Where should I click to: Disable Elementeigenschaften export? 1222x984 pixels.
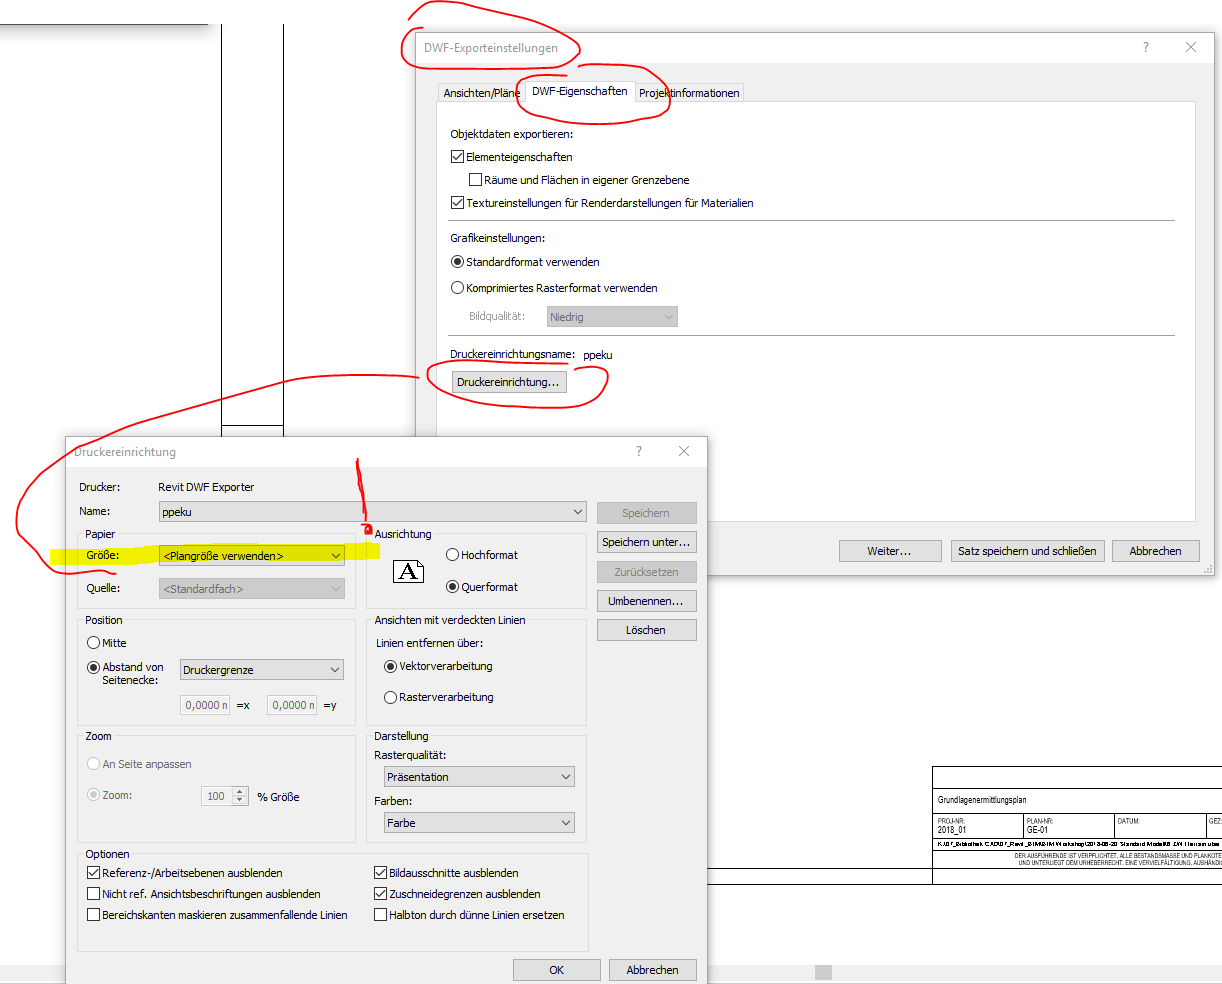[457, 156]
